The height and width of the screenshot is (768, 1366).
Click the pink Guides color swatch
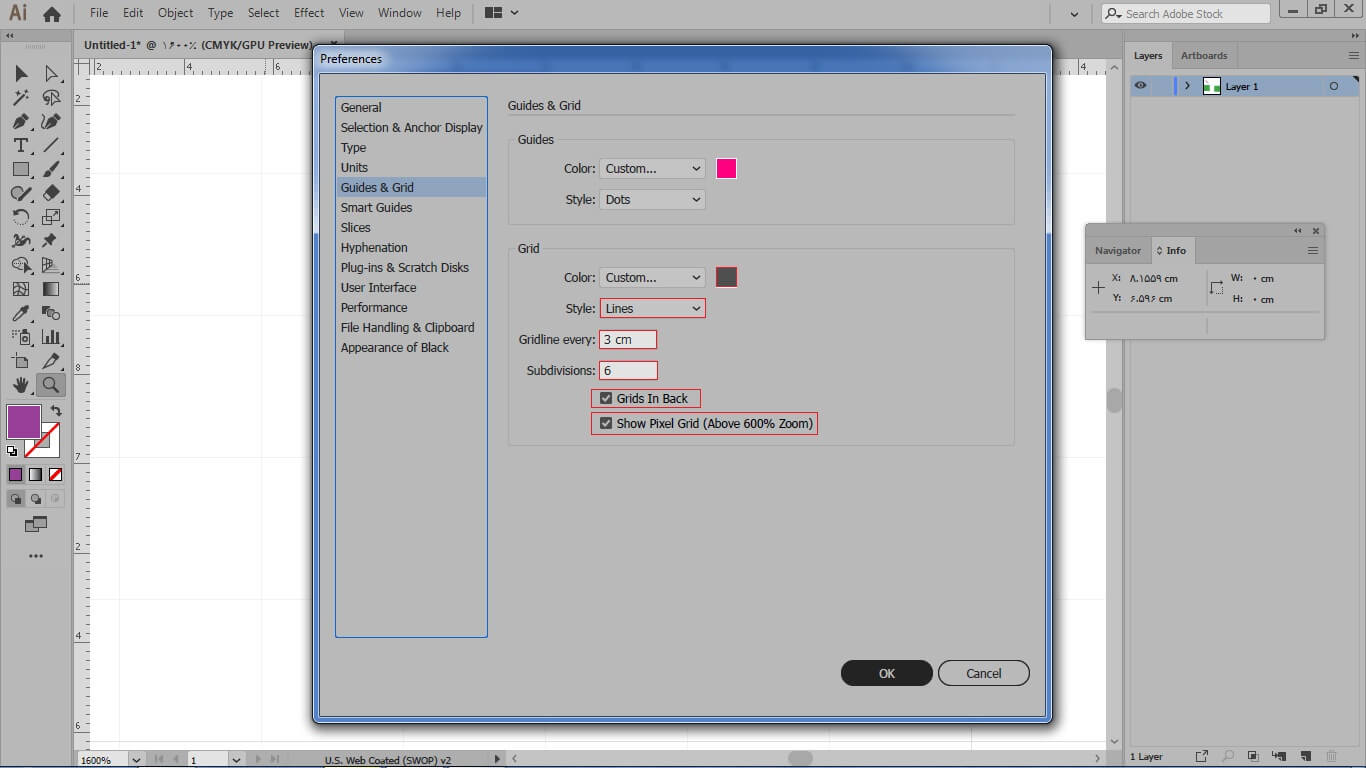pyautogui.click(x=726, y=168)
